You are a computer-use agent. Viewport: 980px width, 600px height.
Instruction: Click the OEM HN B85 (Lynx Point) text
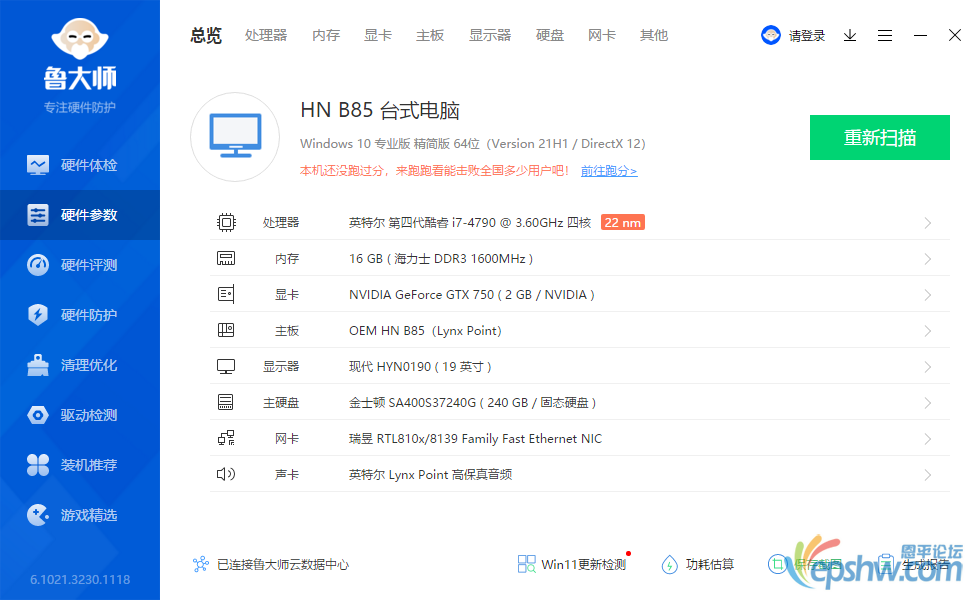pos(425,331)
